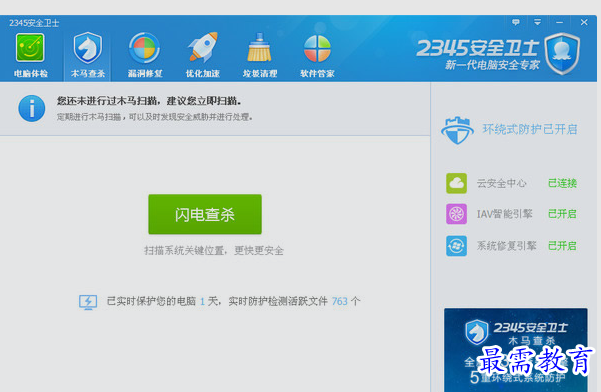Screen dimensions: 601x392
Task: Click the 2345安全卫士 window title text
Action: point(34,23)
